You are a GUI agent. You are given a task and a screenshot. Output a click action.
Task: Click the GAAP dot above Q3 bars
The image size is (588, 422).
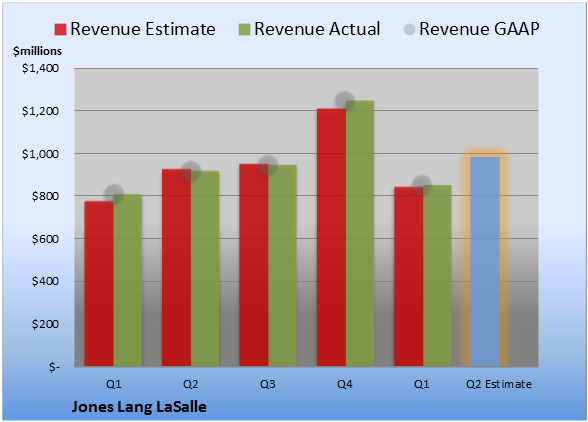point(268,165)
